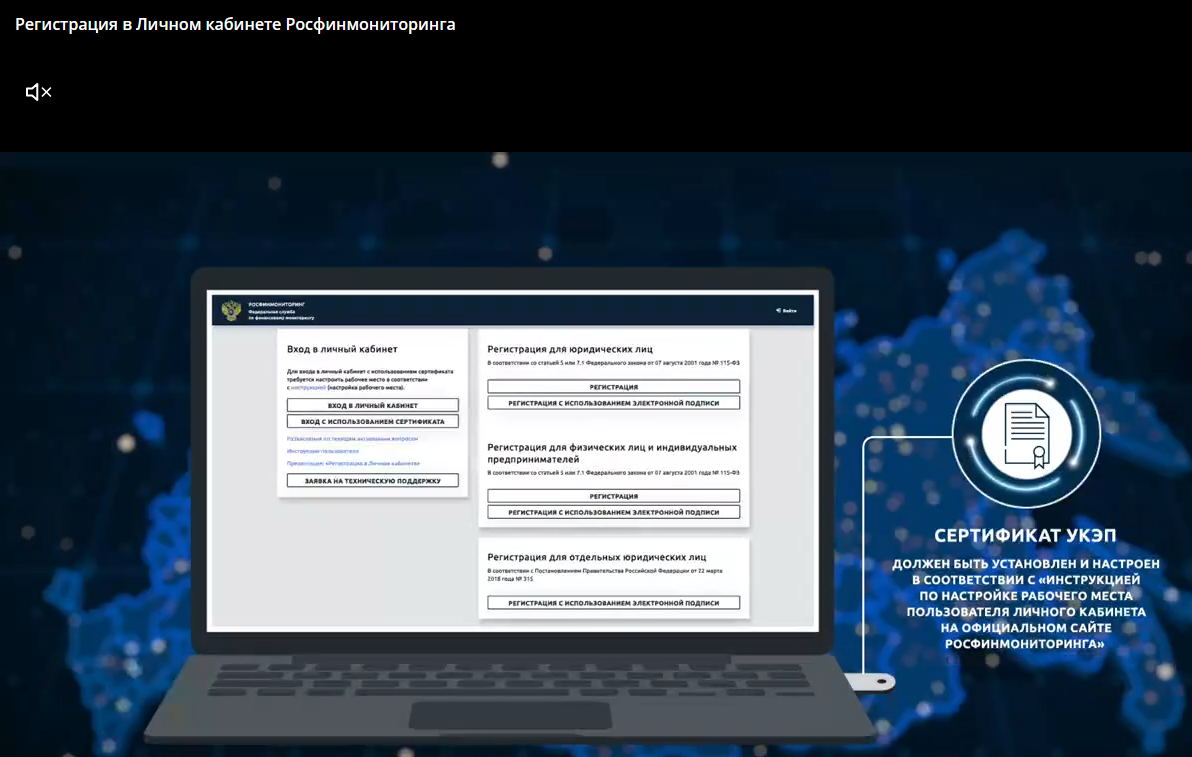
Task: Click 'РЕГИСТРАЦИЯ' under 'Регистрация для юридических лиц'
Action: coord(613,387)
